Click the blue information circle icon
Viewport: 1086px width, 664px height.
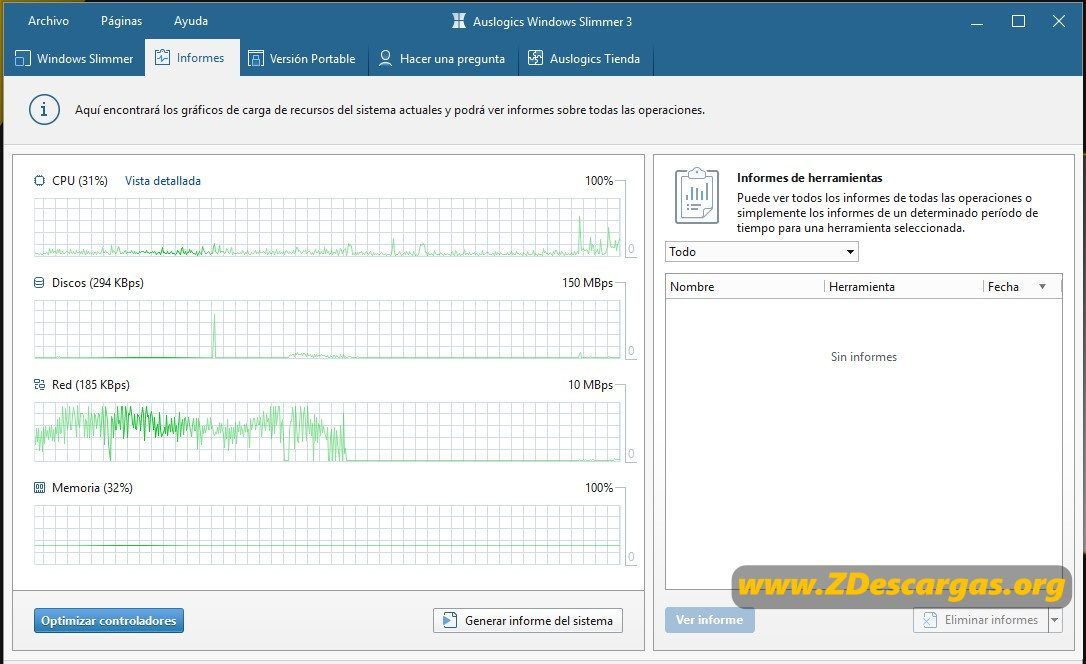pyautogui.click(x=44, y=109)
